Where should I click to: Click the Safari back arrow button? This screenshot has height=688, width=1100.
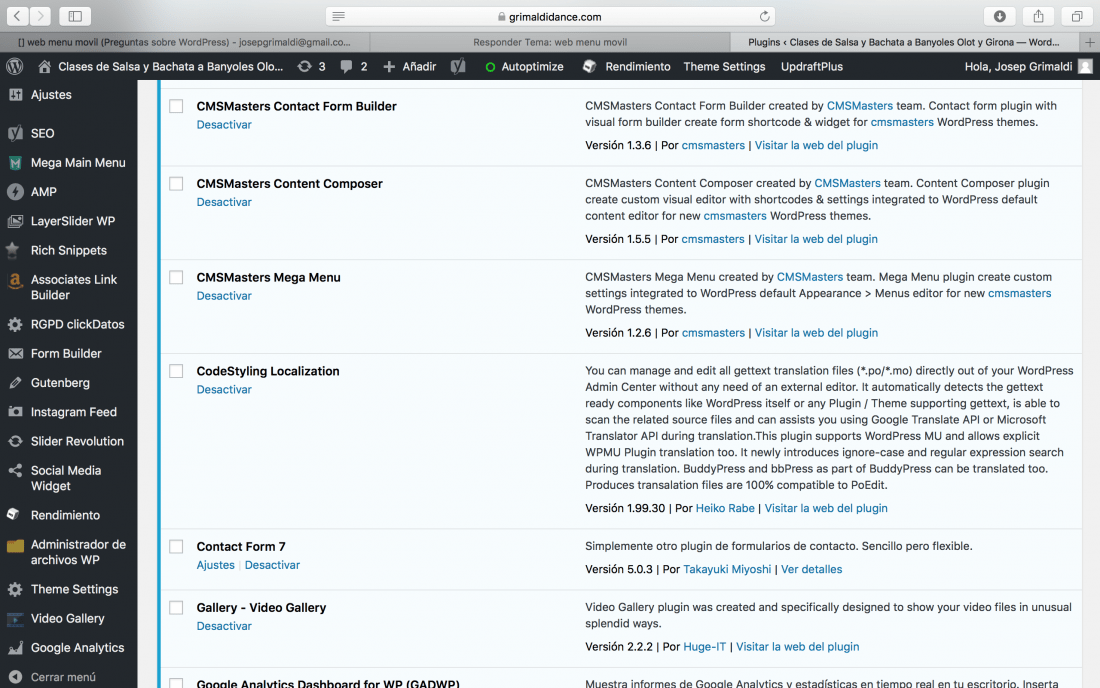click(x=18, y=15)
